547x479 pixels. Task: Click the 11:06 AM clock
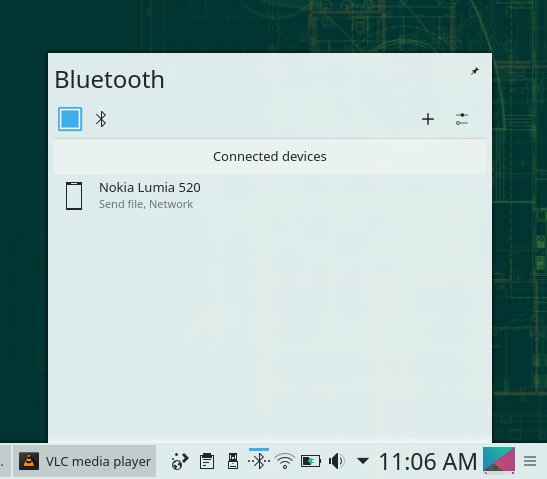coord(428,462)
